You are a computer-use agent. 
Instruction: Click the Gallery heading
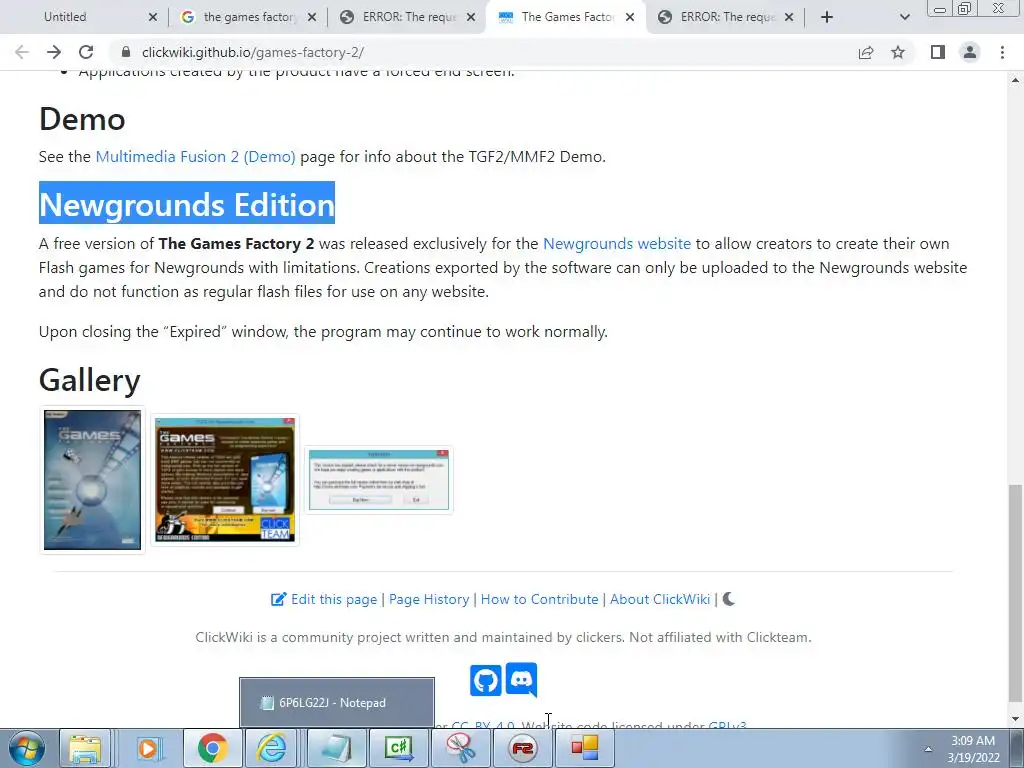tap(89, 380)
